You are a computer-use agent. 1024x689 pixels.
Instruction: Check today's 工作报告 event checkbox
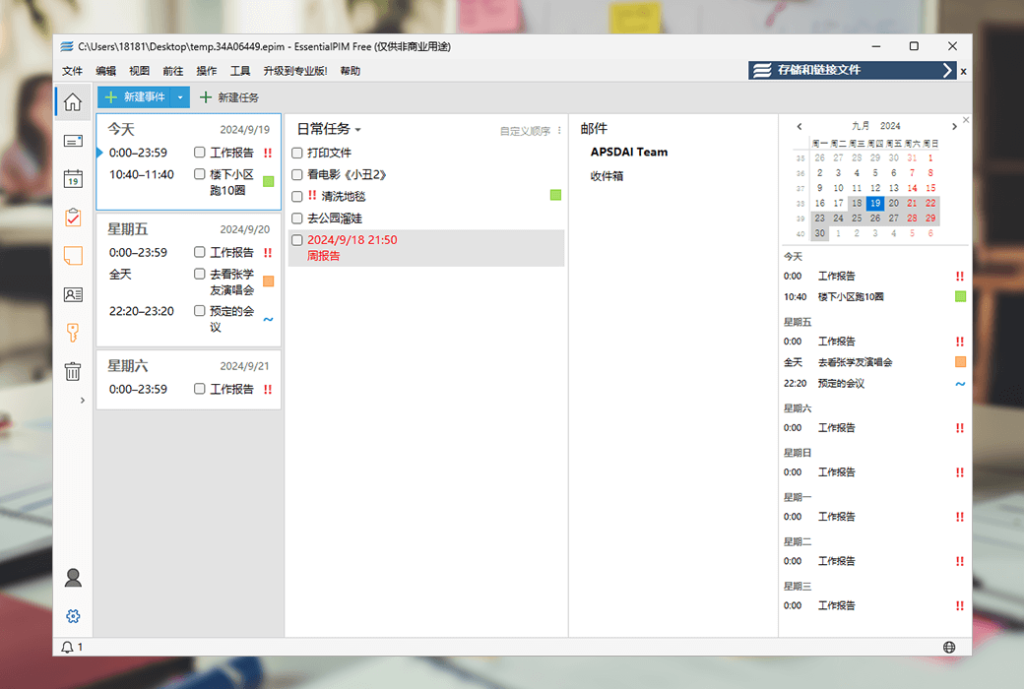click(x=199, y=152)
